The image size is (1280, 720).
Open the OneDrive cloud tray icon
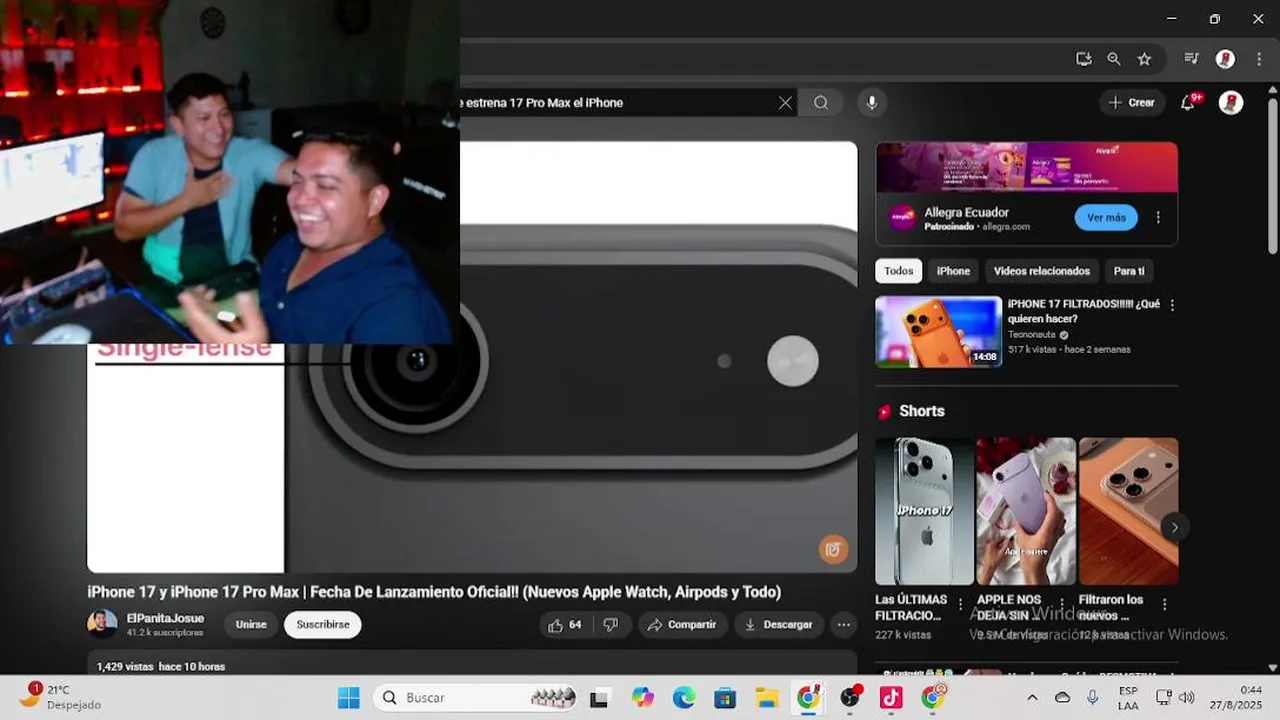1063,698
